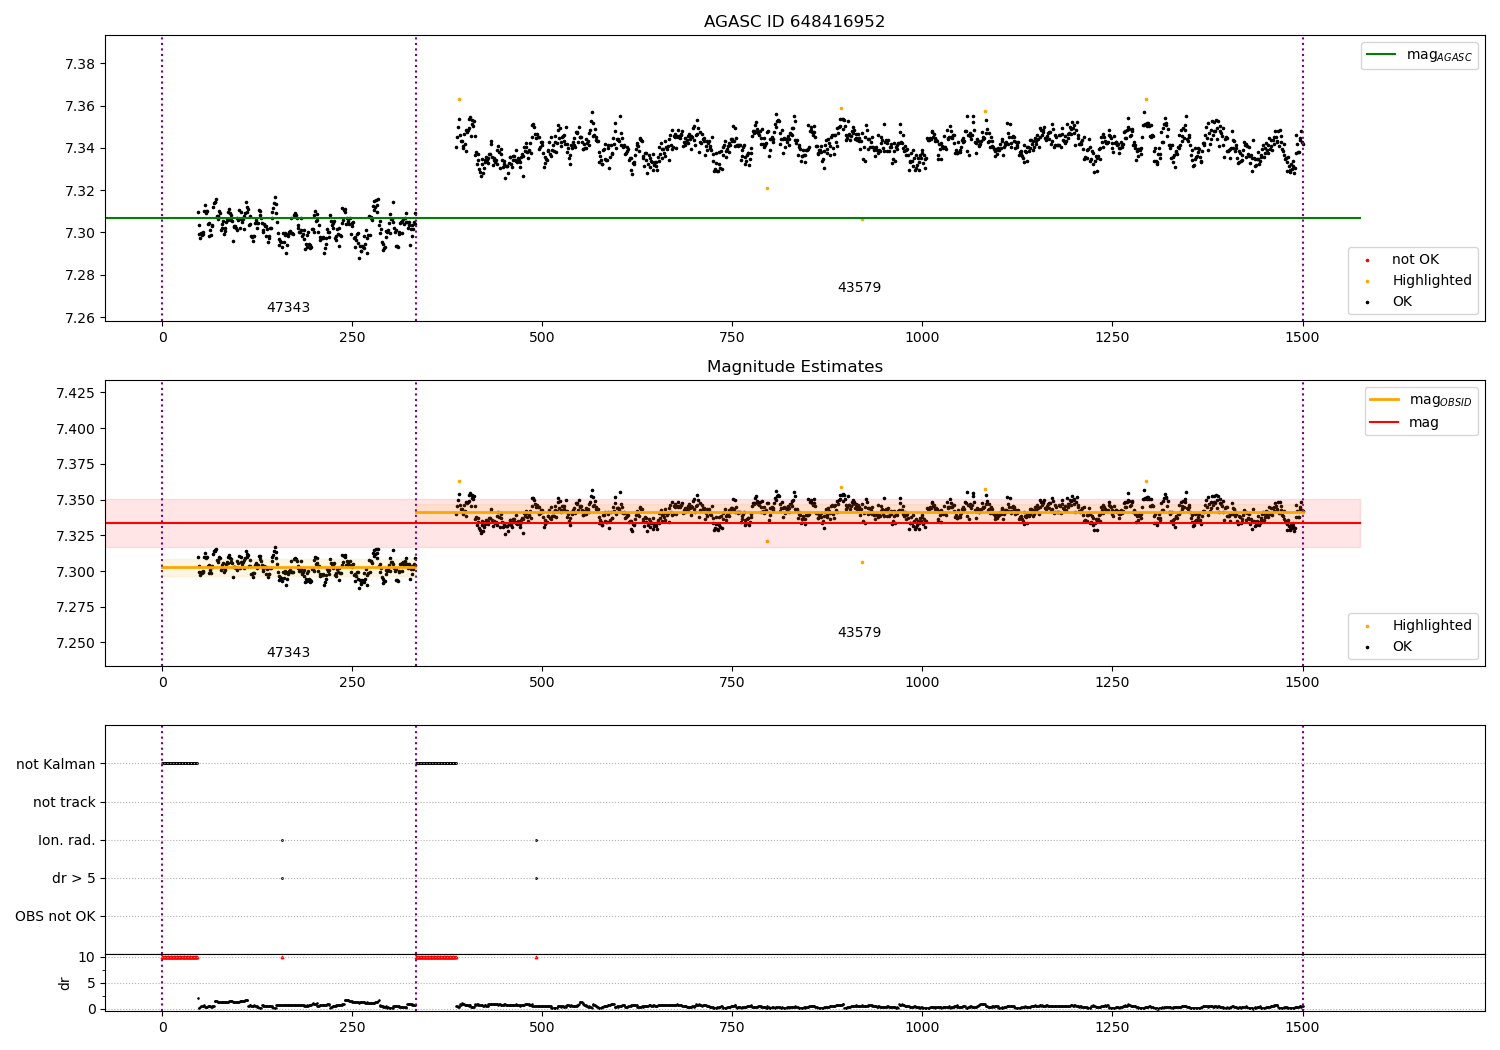The image size is (1500, 1050).
Task: Click y-axis tick '7.38' in top plot
Action: point(80,64)
